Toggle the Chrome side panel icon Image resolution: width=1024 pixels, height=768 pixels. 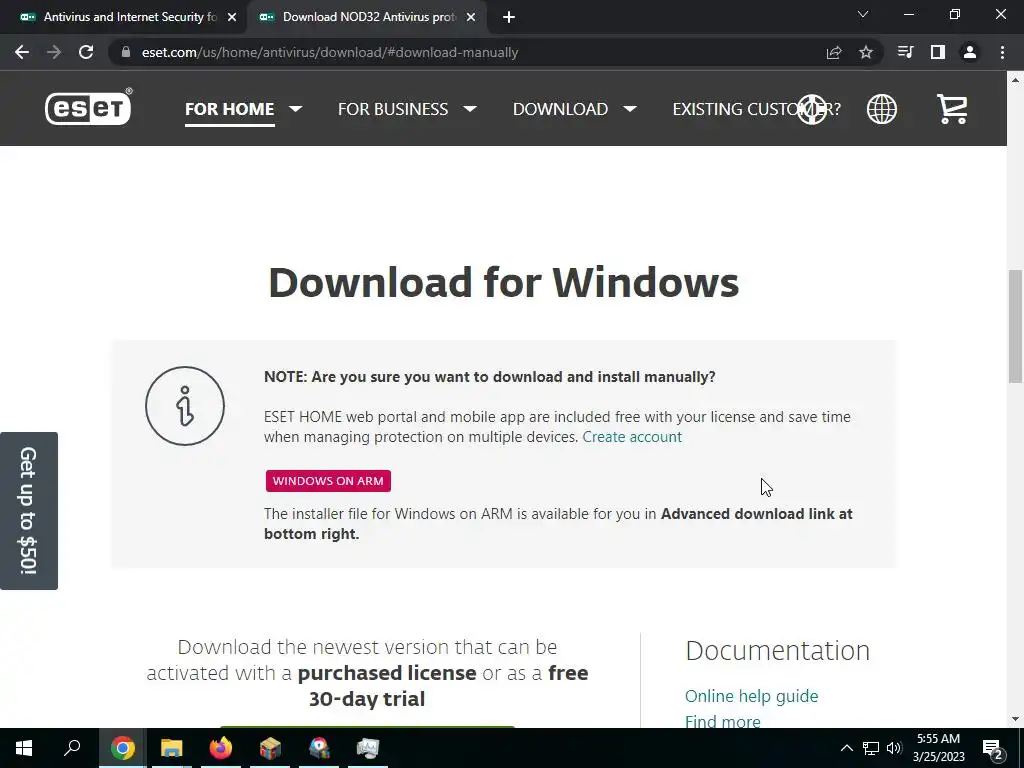(x=938, y=52)
